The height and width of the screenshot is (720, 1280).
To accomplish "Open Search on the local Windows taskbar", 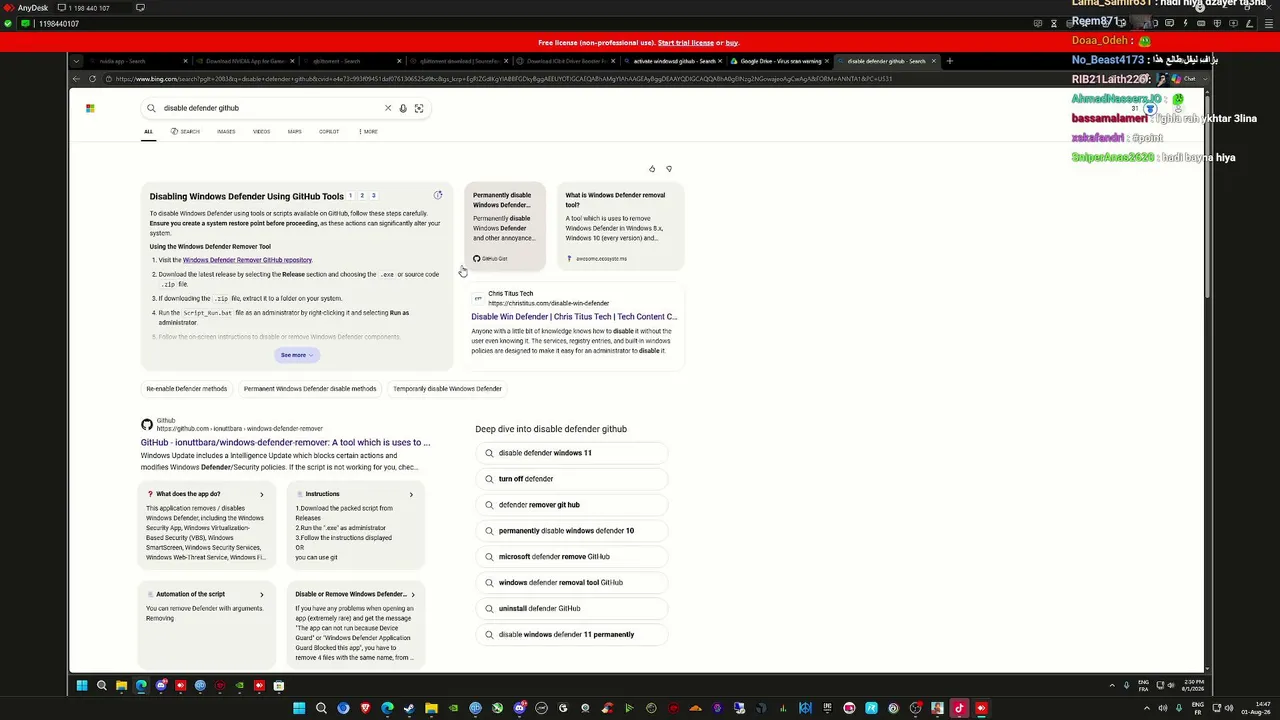I will tap(321, 709).
